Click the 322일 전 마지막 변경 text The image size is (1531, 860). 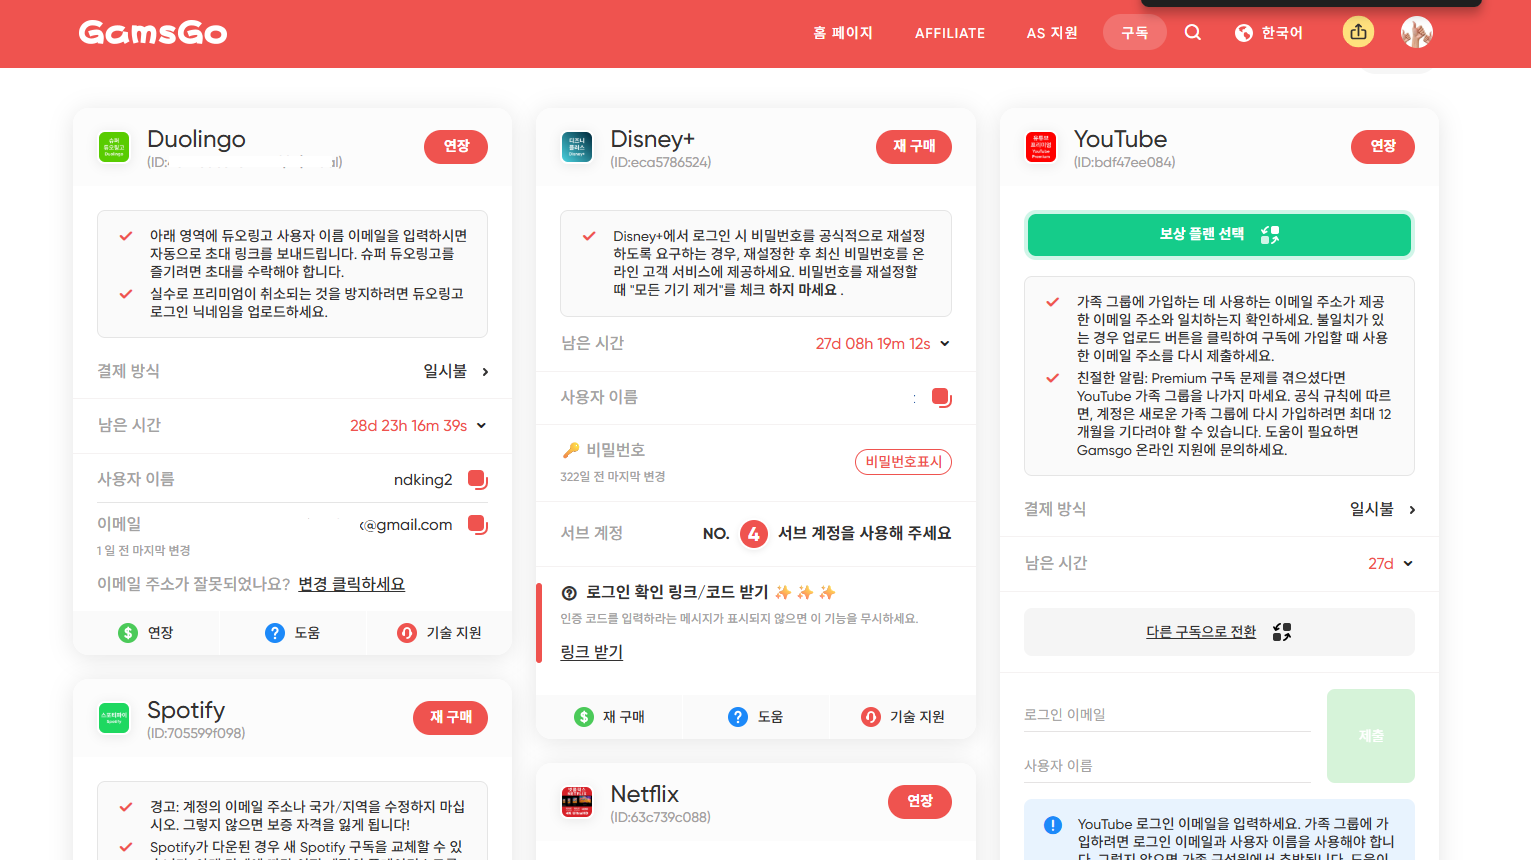(x=613, y=477)
